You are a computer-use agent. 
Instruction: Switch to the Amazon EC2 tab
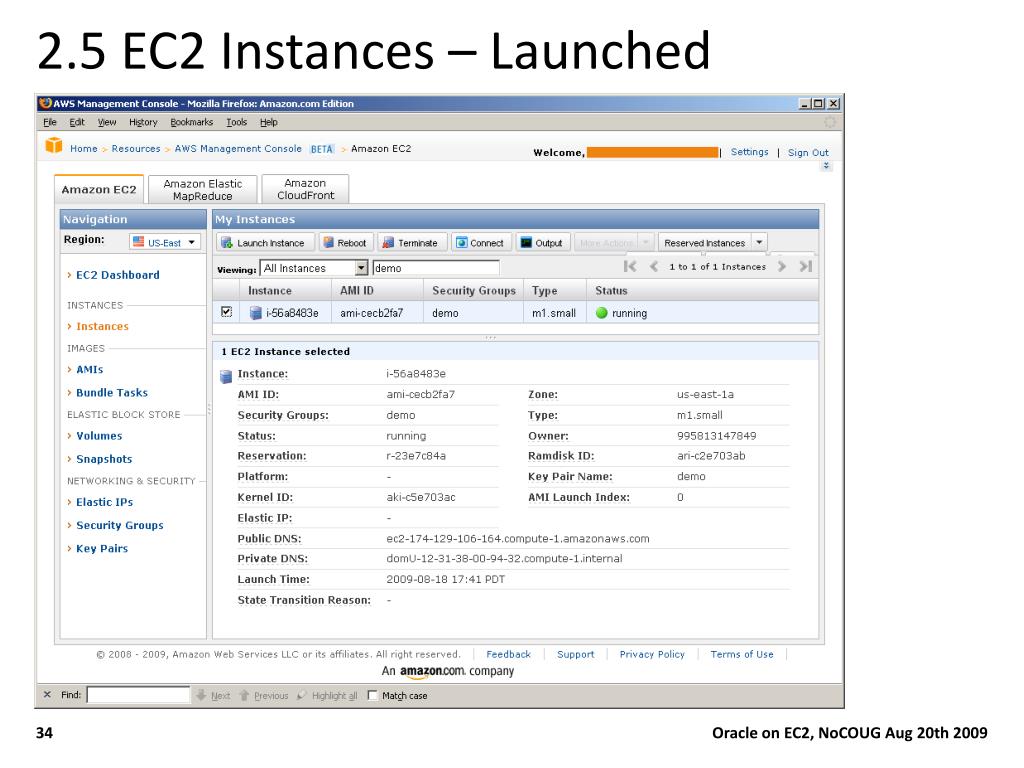[99, 189]
